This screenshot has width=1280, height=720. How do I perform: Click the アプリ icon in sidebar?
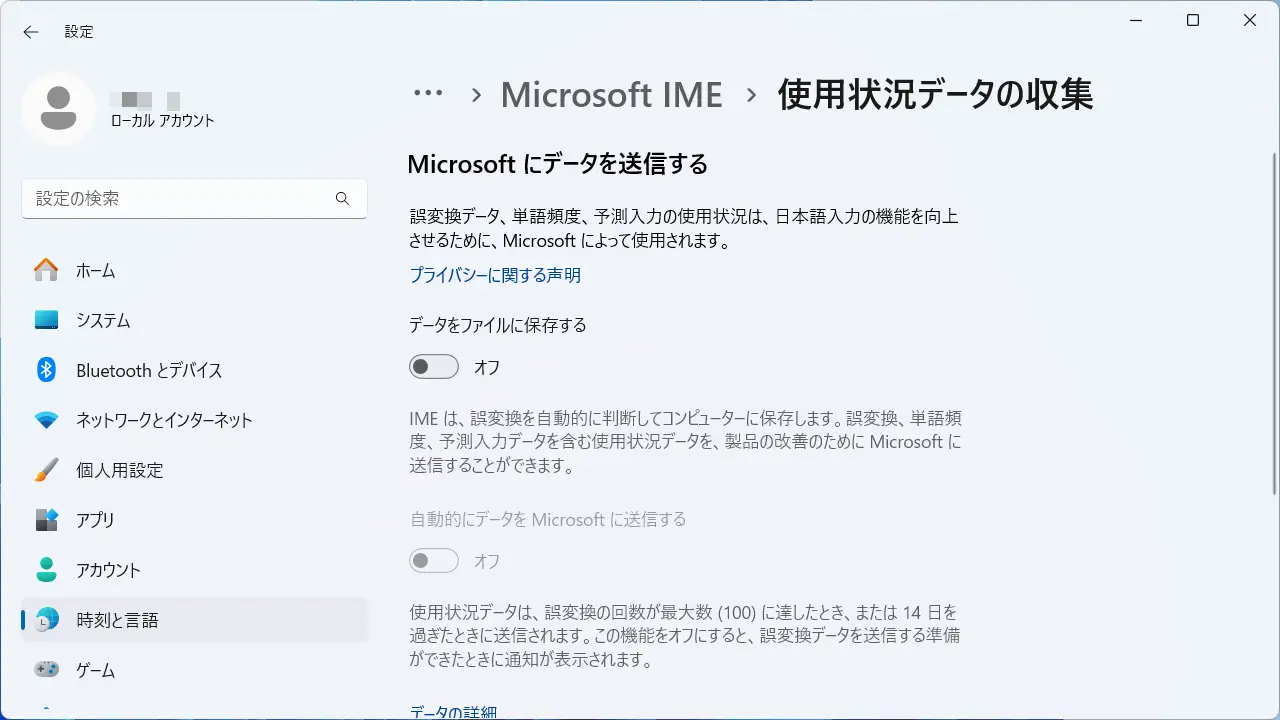46,520
